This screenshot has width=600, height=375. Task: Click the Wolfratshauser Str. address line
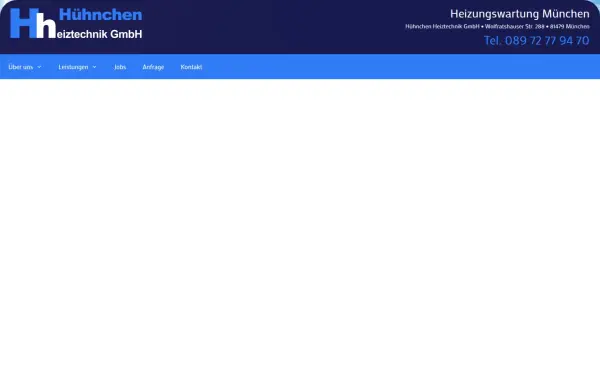[x=497, y=26]
